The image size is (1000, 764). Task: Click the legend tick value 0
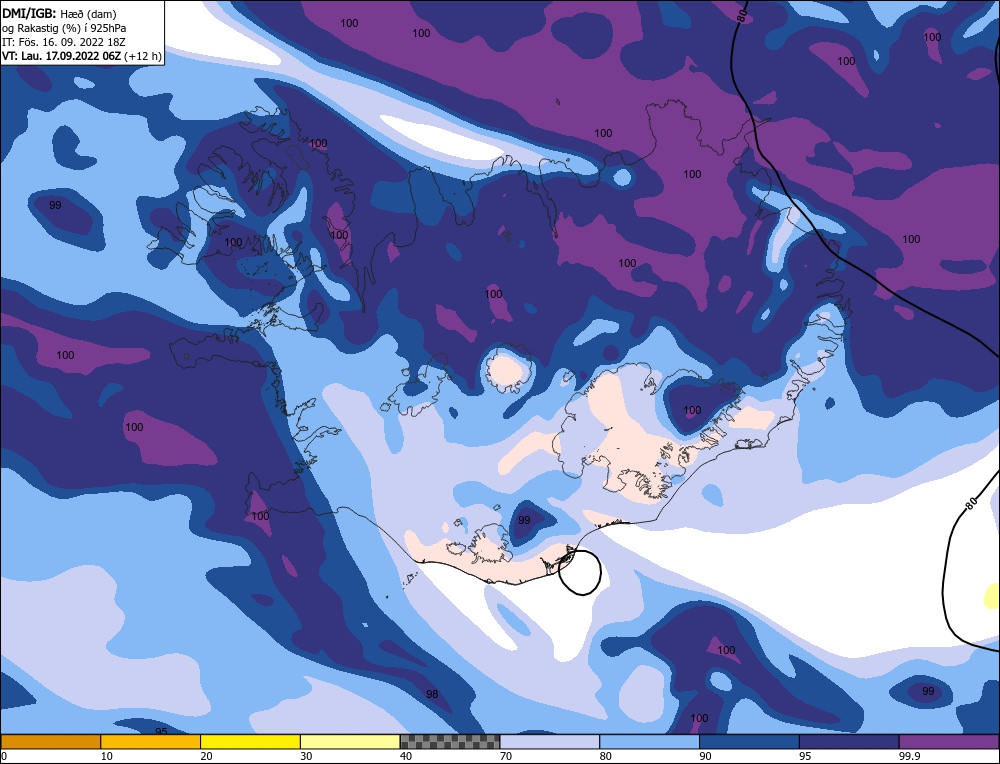(4, 756)
